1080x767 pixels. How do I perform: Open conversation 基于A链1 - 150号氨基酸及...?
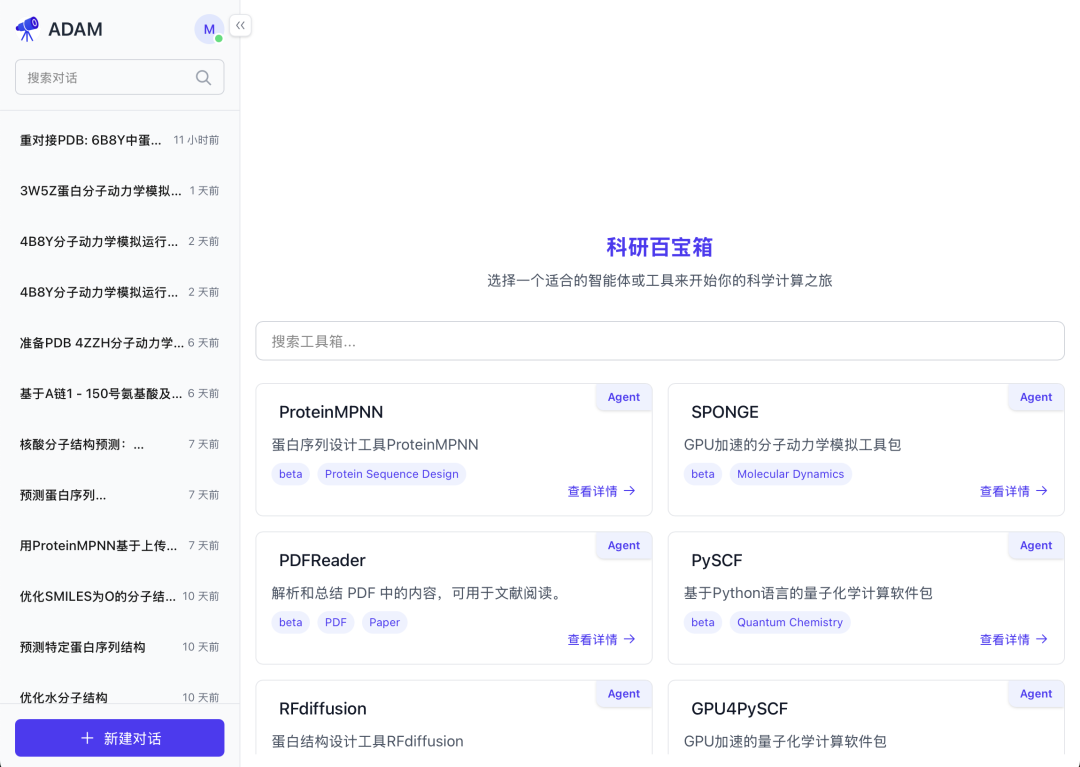119,394
